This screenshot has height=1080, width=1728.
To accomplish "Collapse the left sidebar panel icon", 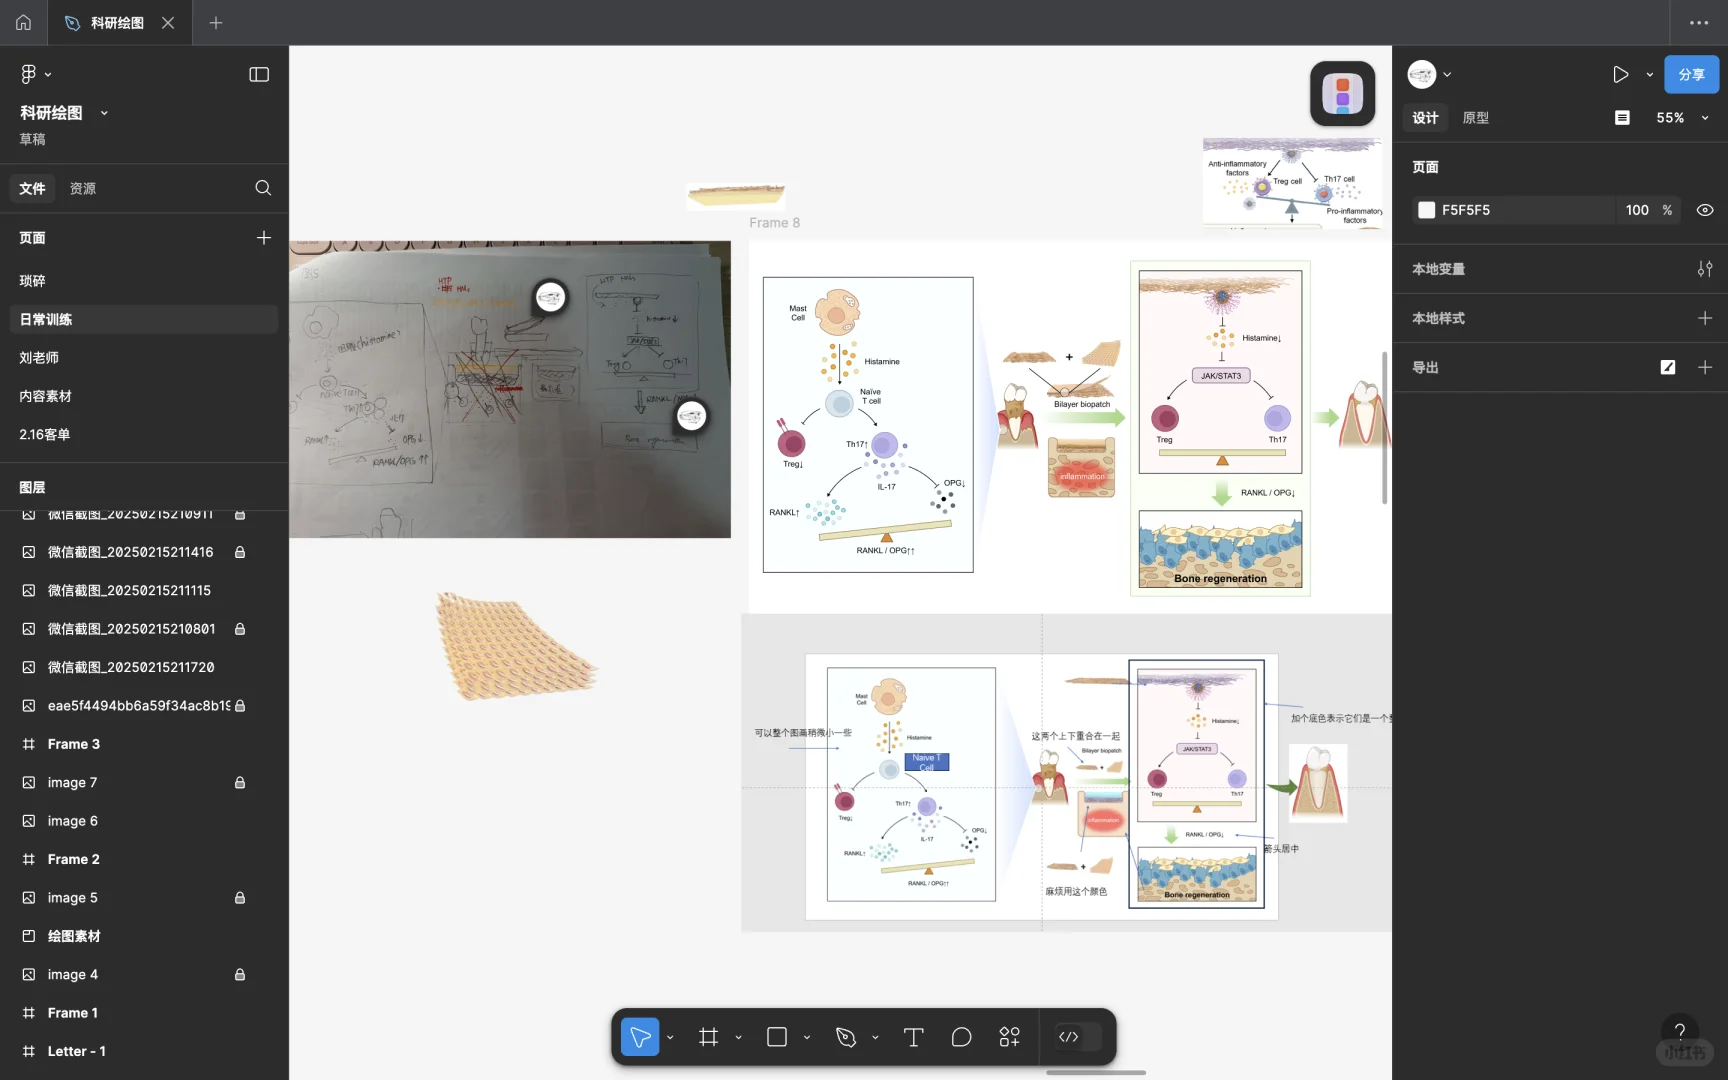I will (x=259, y=74).
